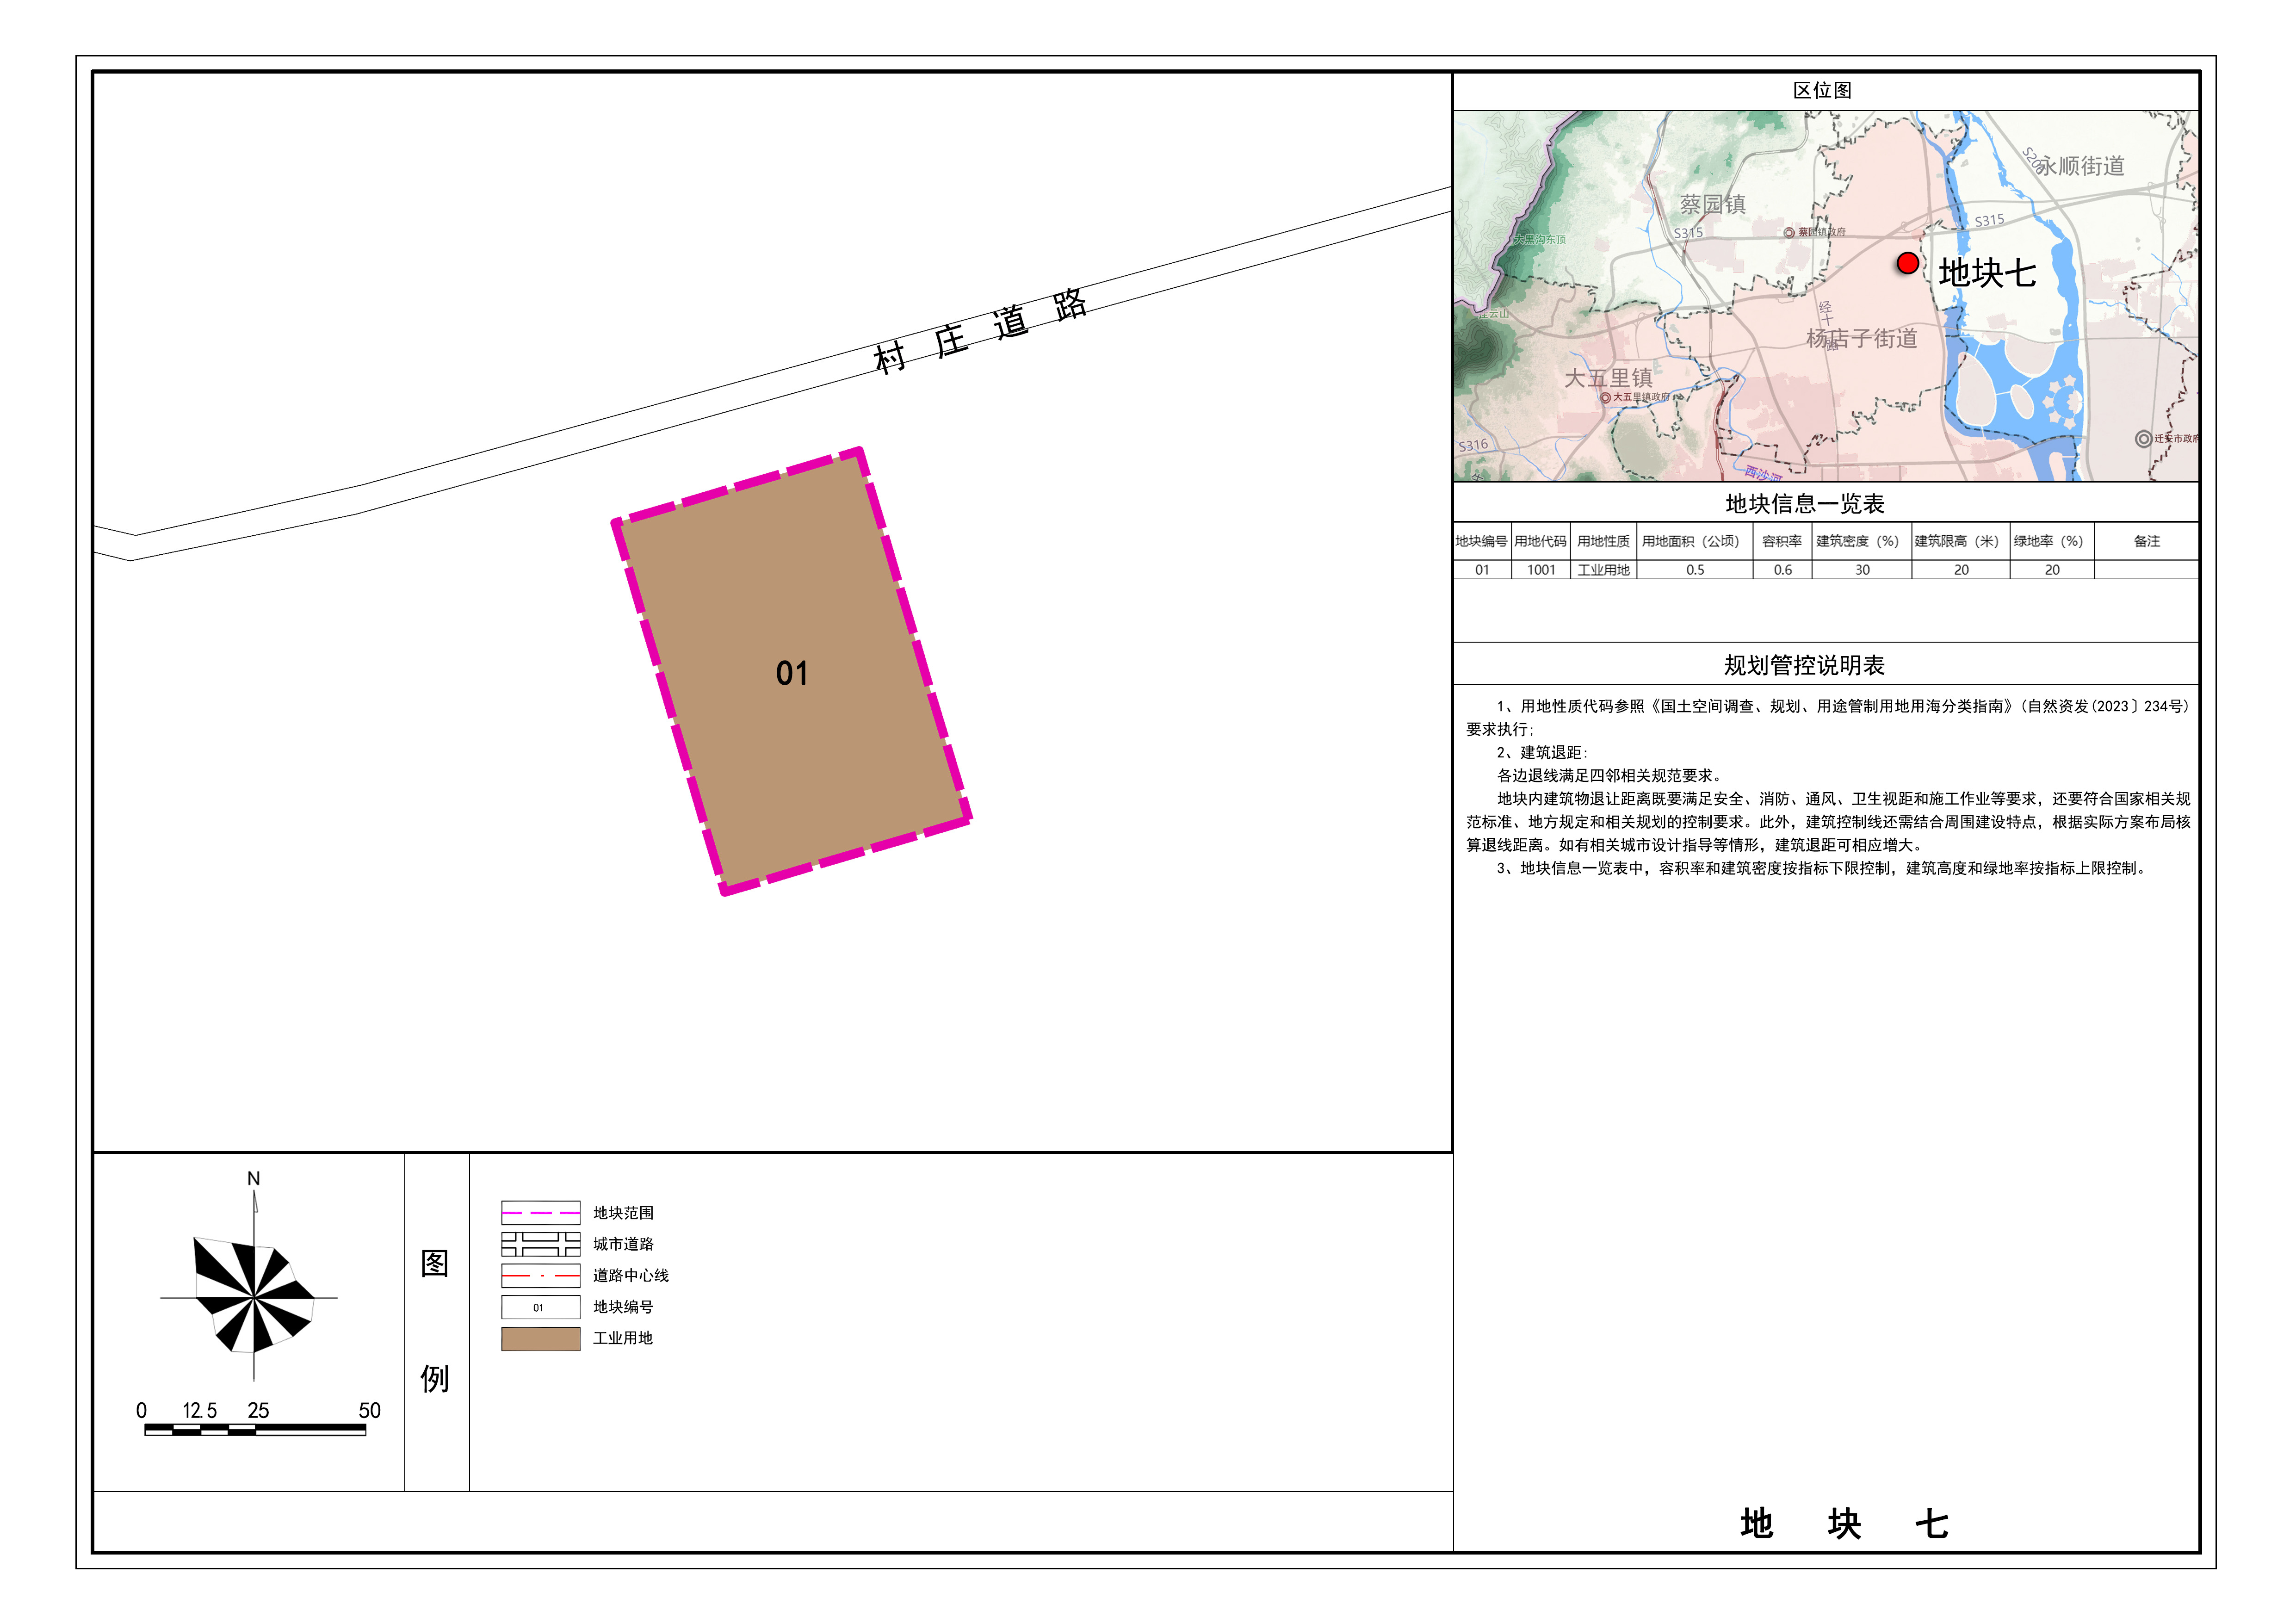The width and height of the screenshot is (2296, 1623).
Task: Click the 道路中心线 legend label
Action: 631,1276
